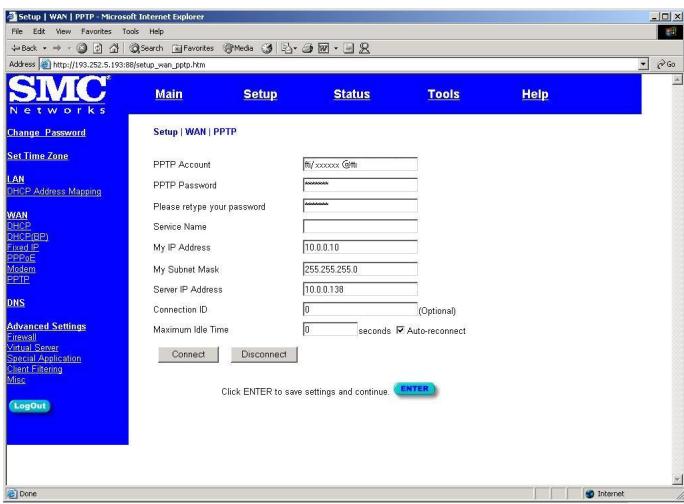
Task: Click in the Service Name field
Action: (x=360, y=226)
